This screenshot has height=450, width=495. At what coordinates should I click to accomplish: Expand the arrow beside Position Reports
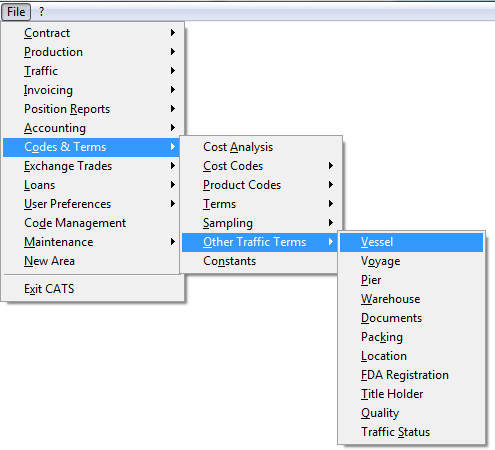click(173, 109)
